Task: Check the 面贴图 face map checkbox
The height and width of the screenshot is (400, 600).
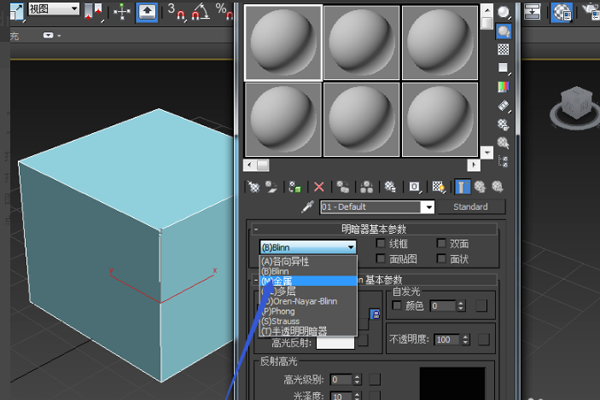Action: click(x=380, y=258)
